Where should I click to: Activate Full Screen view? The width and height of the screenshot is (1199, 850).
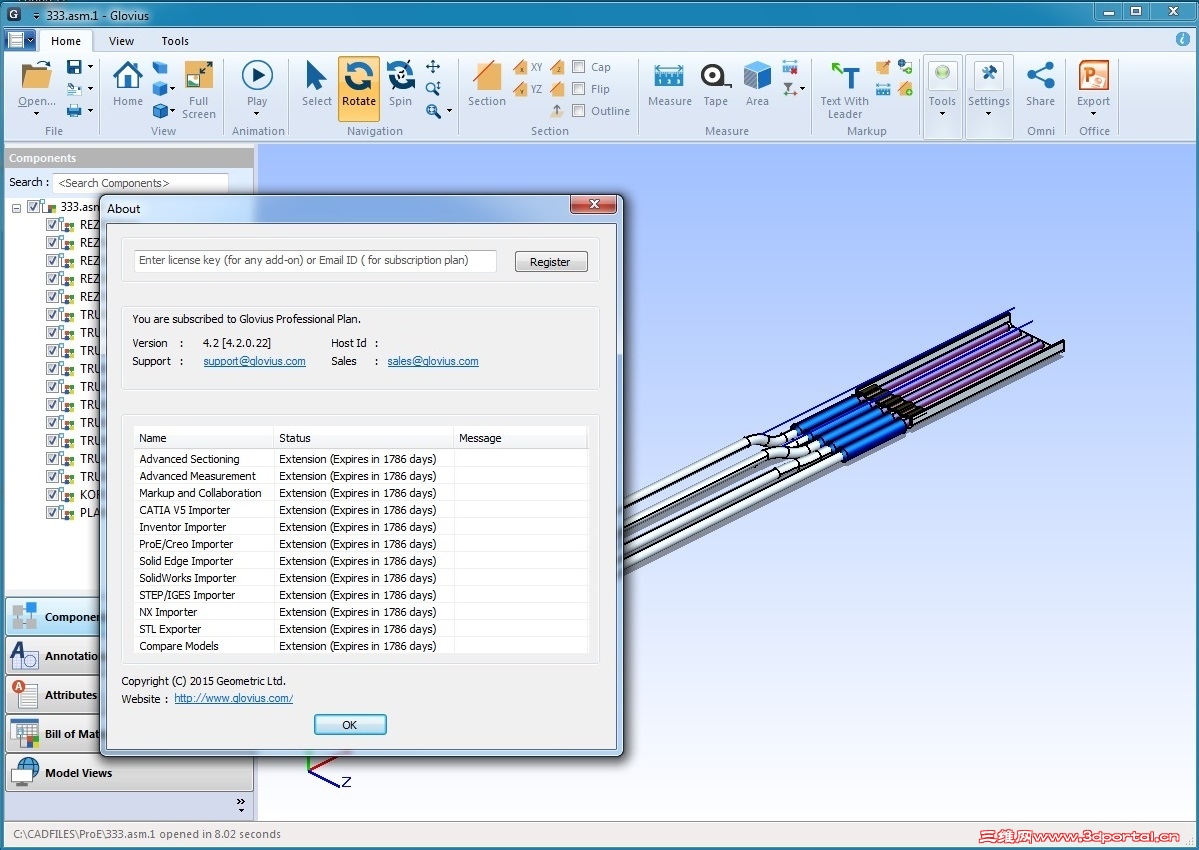[x=199, y=76]
